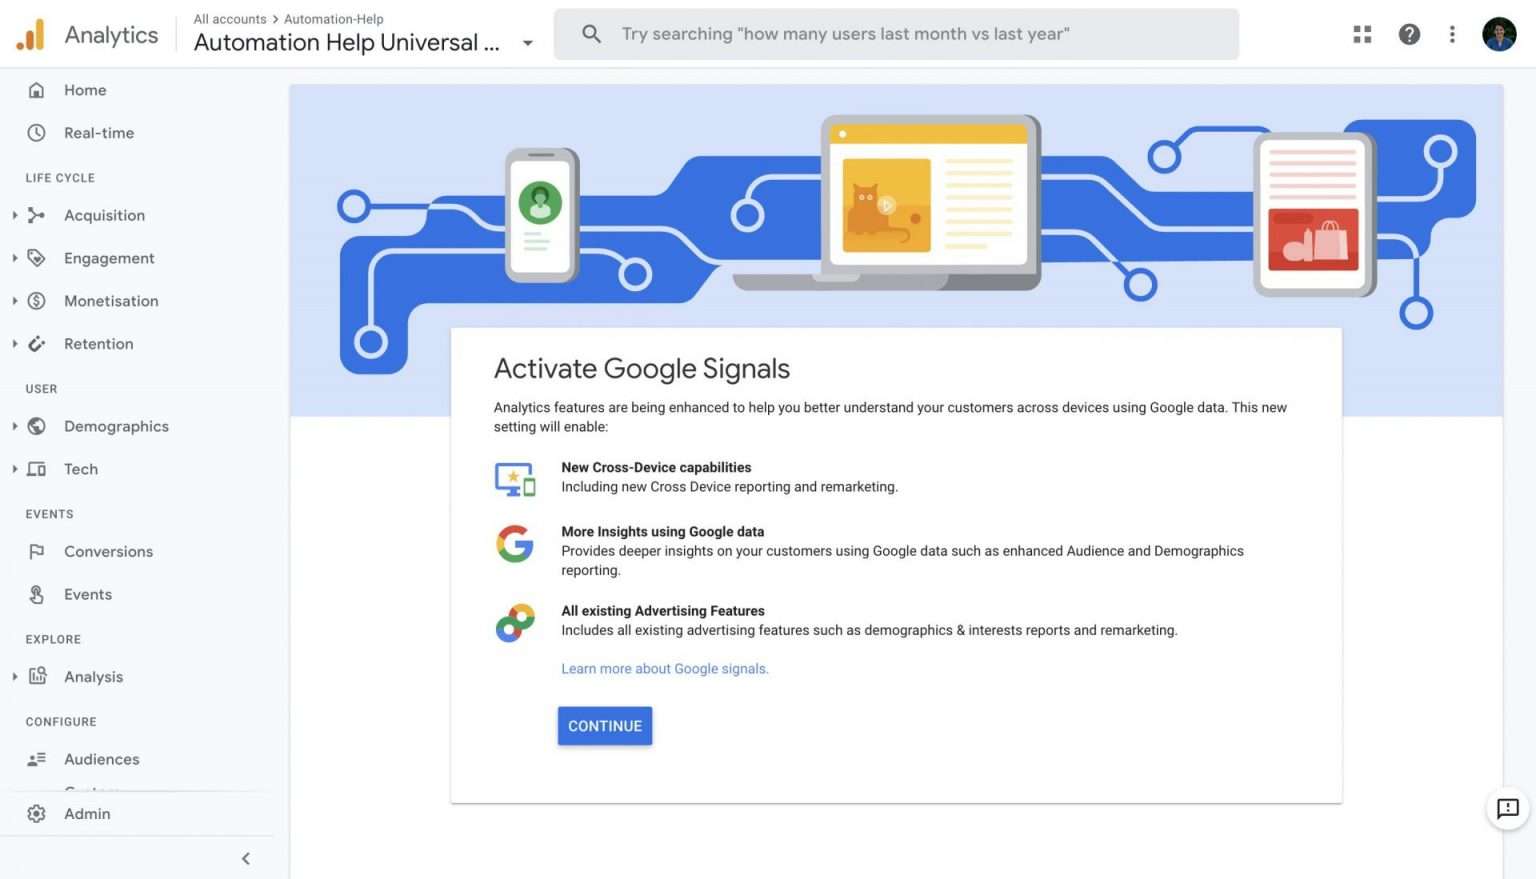Expand the Demographics section arrow

15,426
